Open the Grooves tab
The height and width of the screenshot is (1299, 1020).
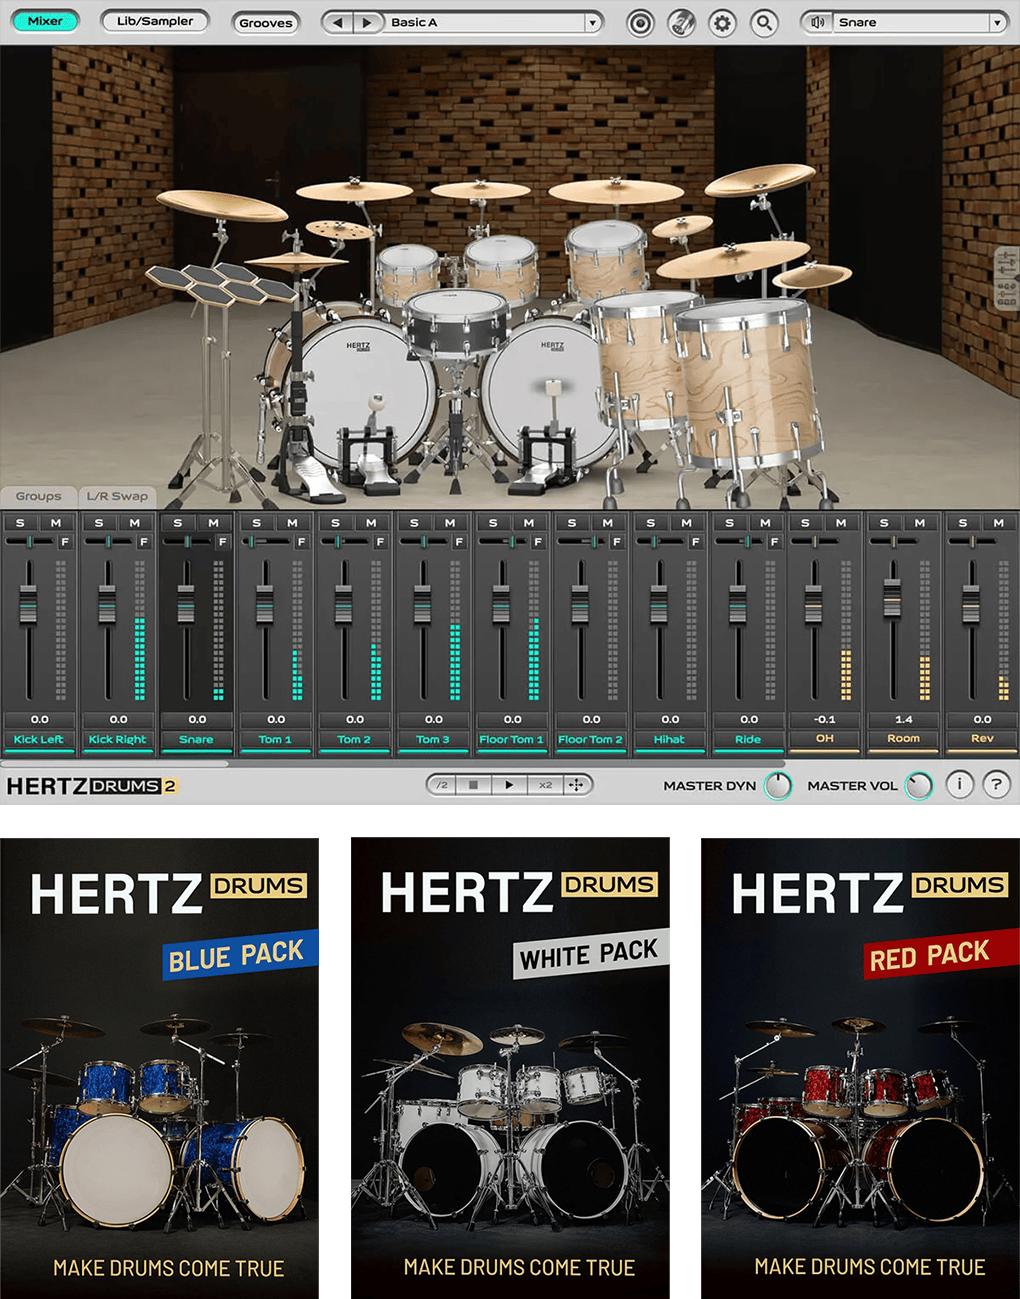(266, 22)
